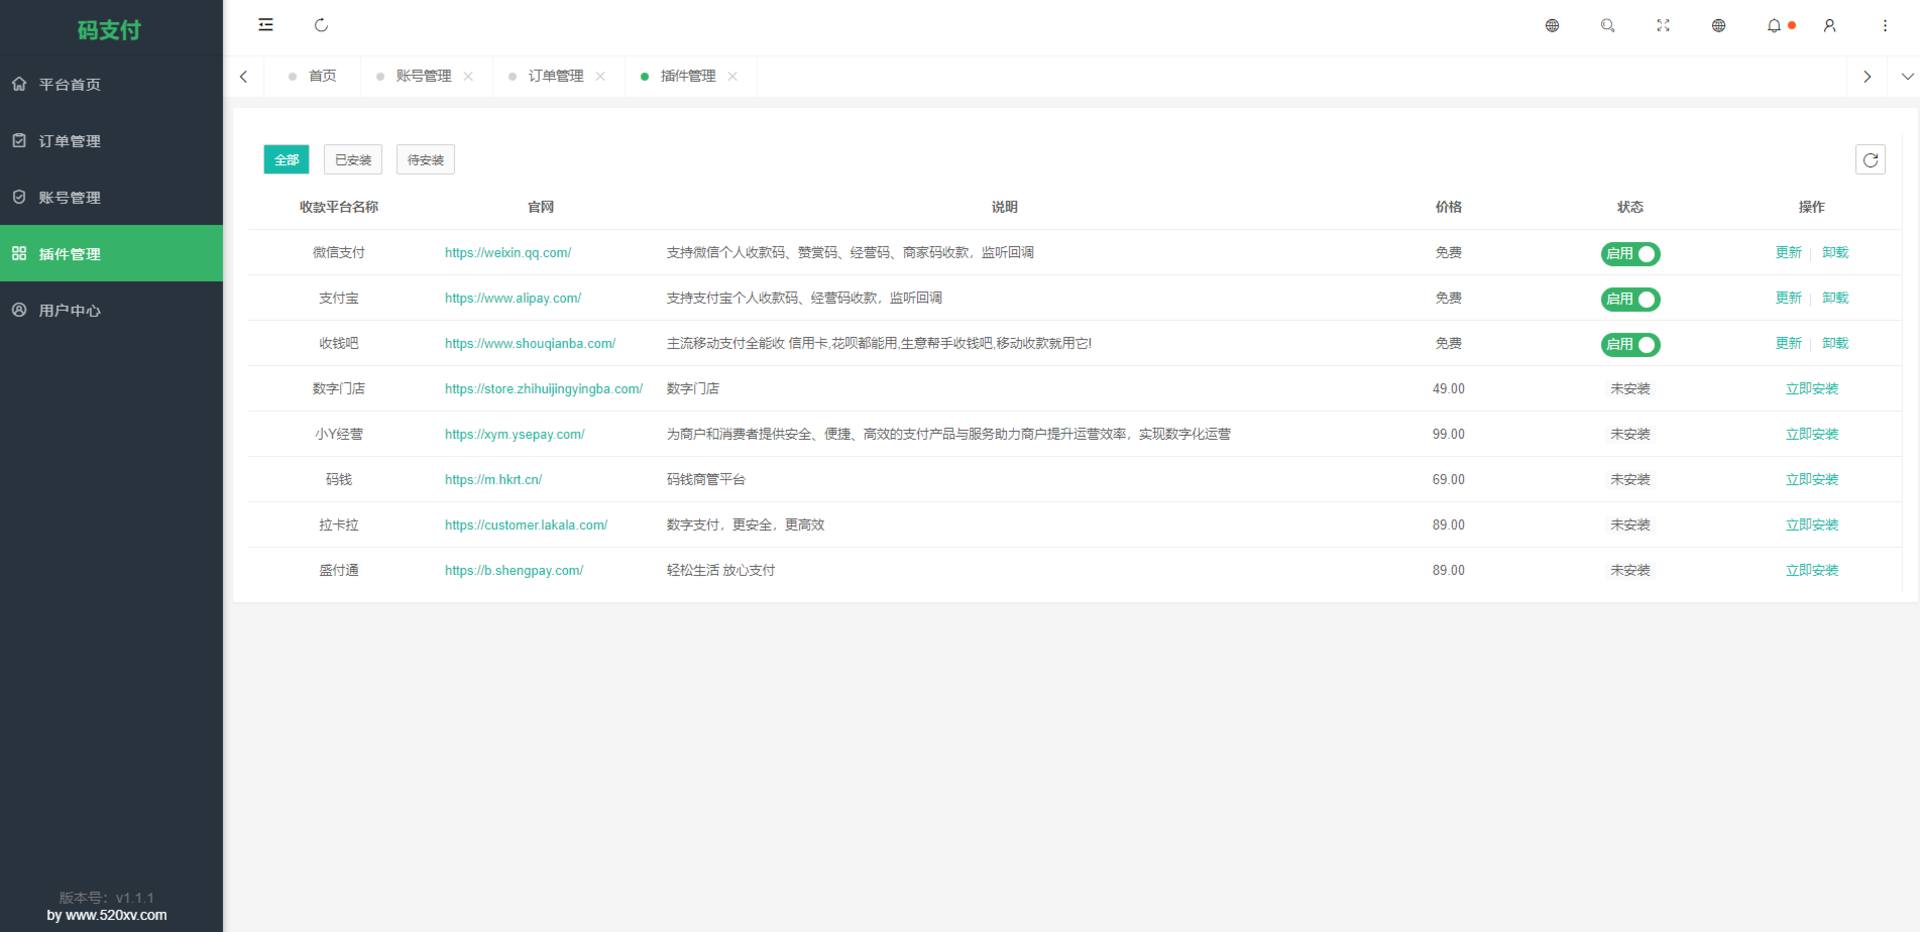Viewport: 1920px width, 932px height.
Task: Select the 已安装 filter button
Action: tap(351, 159)
